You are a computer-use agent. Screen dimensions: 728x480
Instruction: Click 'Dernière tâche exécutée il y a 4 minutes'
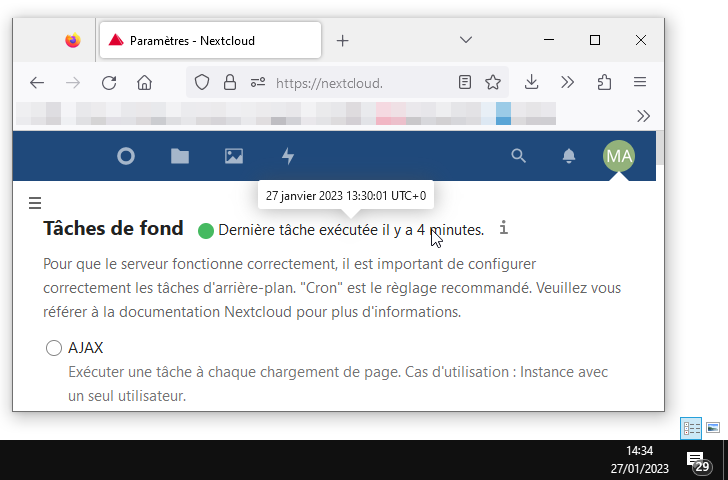351,230
